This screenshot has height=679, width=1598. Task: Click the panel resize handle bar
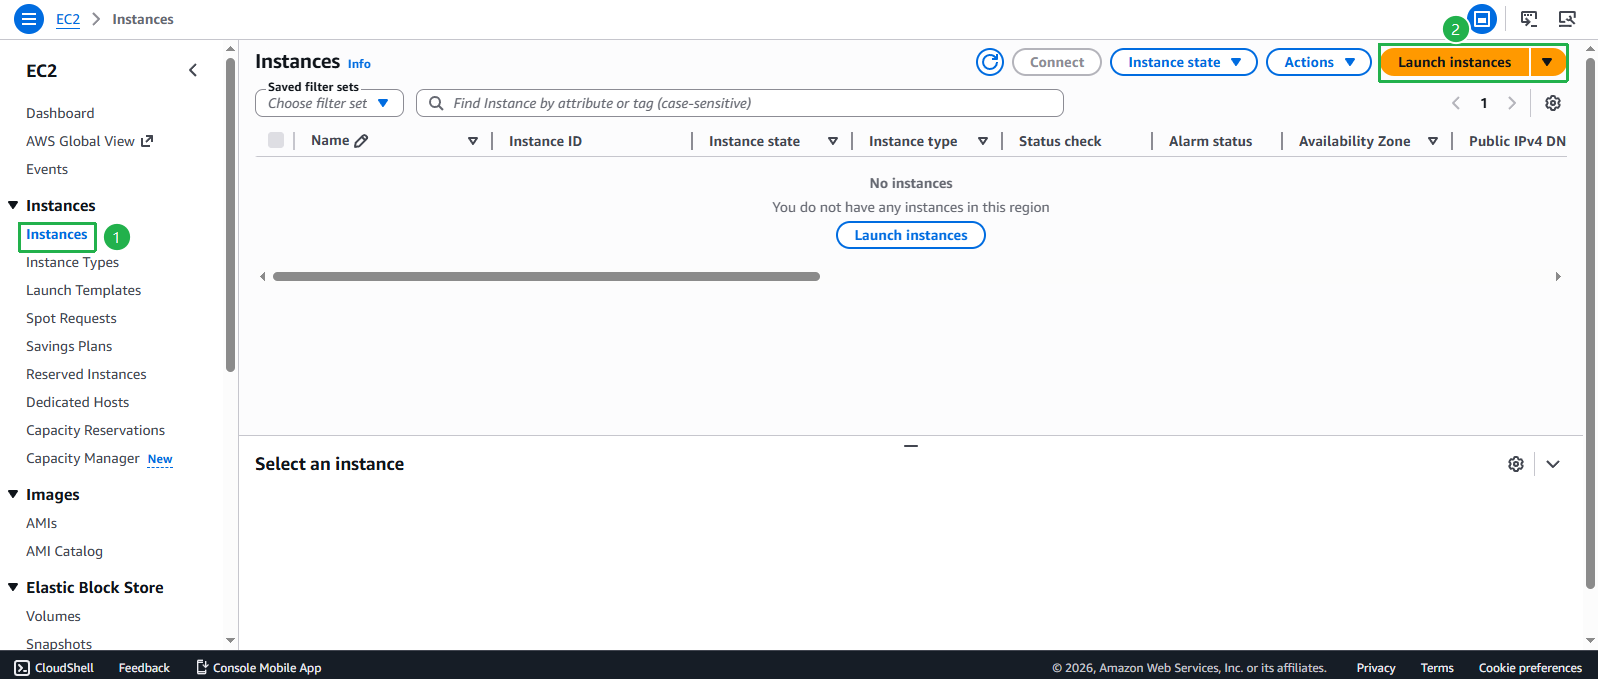(x=911, y=446)
